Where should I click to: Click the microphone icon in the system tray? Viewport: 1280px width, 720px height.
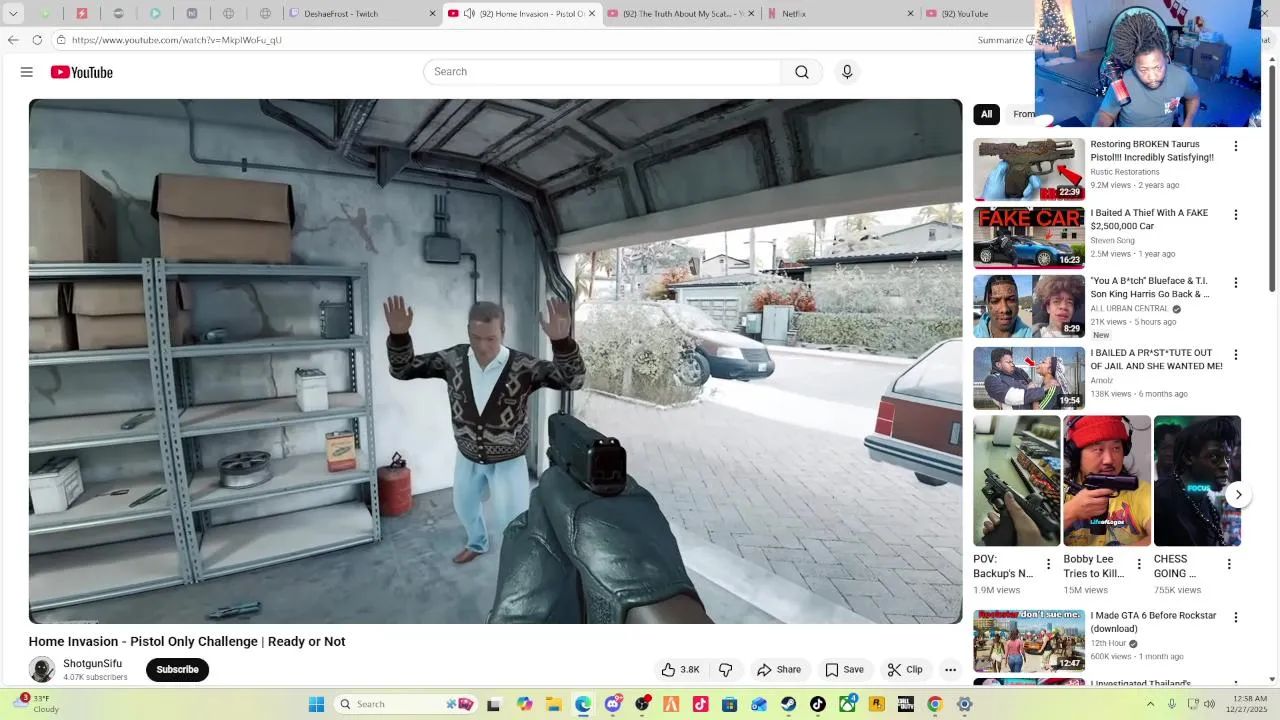pos(1172,704)
